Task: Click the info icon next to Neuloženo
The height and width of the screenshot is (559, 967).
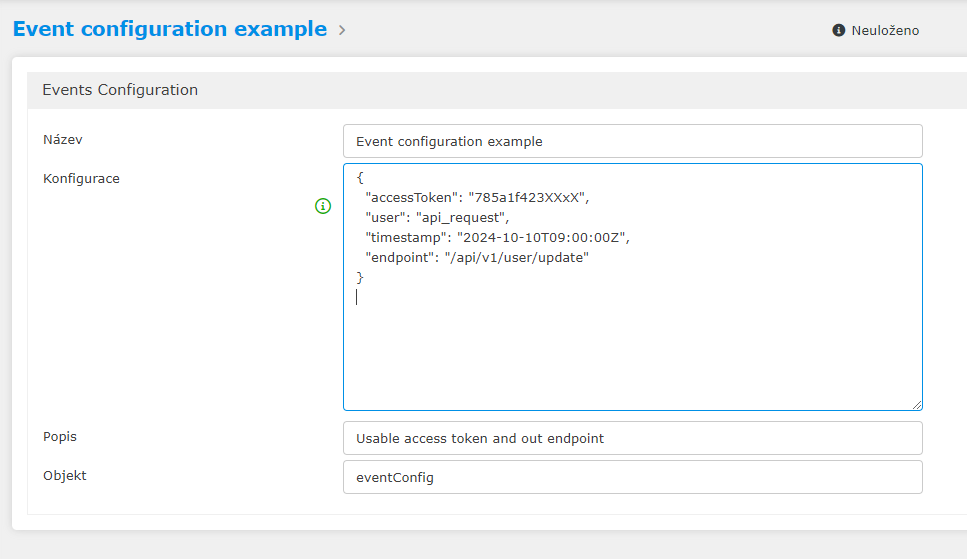Action: pos(839,31)
